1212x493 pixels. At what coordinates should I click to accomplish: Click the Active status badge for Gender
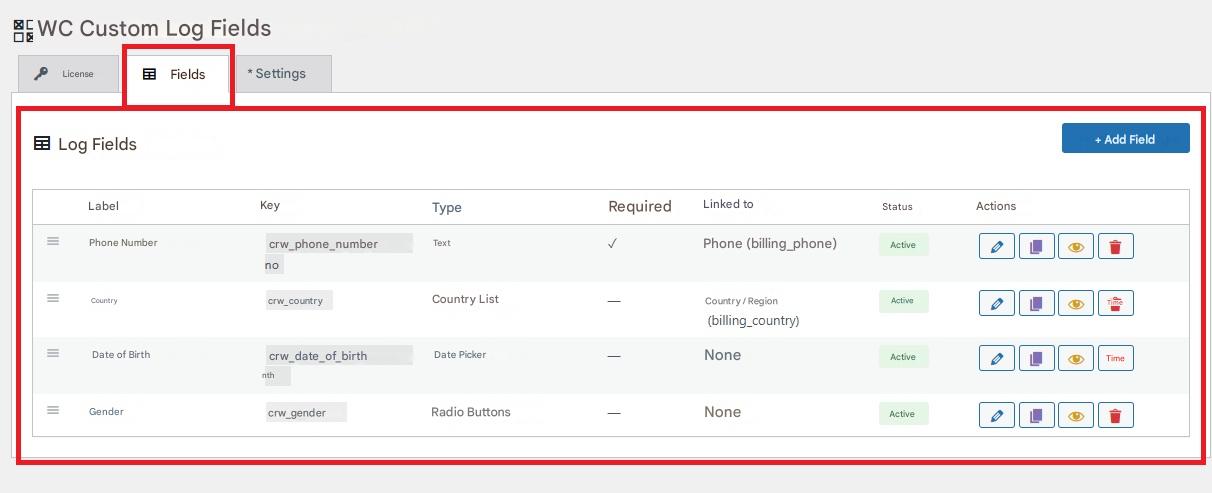click(902, 414)
